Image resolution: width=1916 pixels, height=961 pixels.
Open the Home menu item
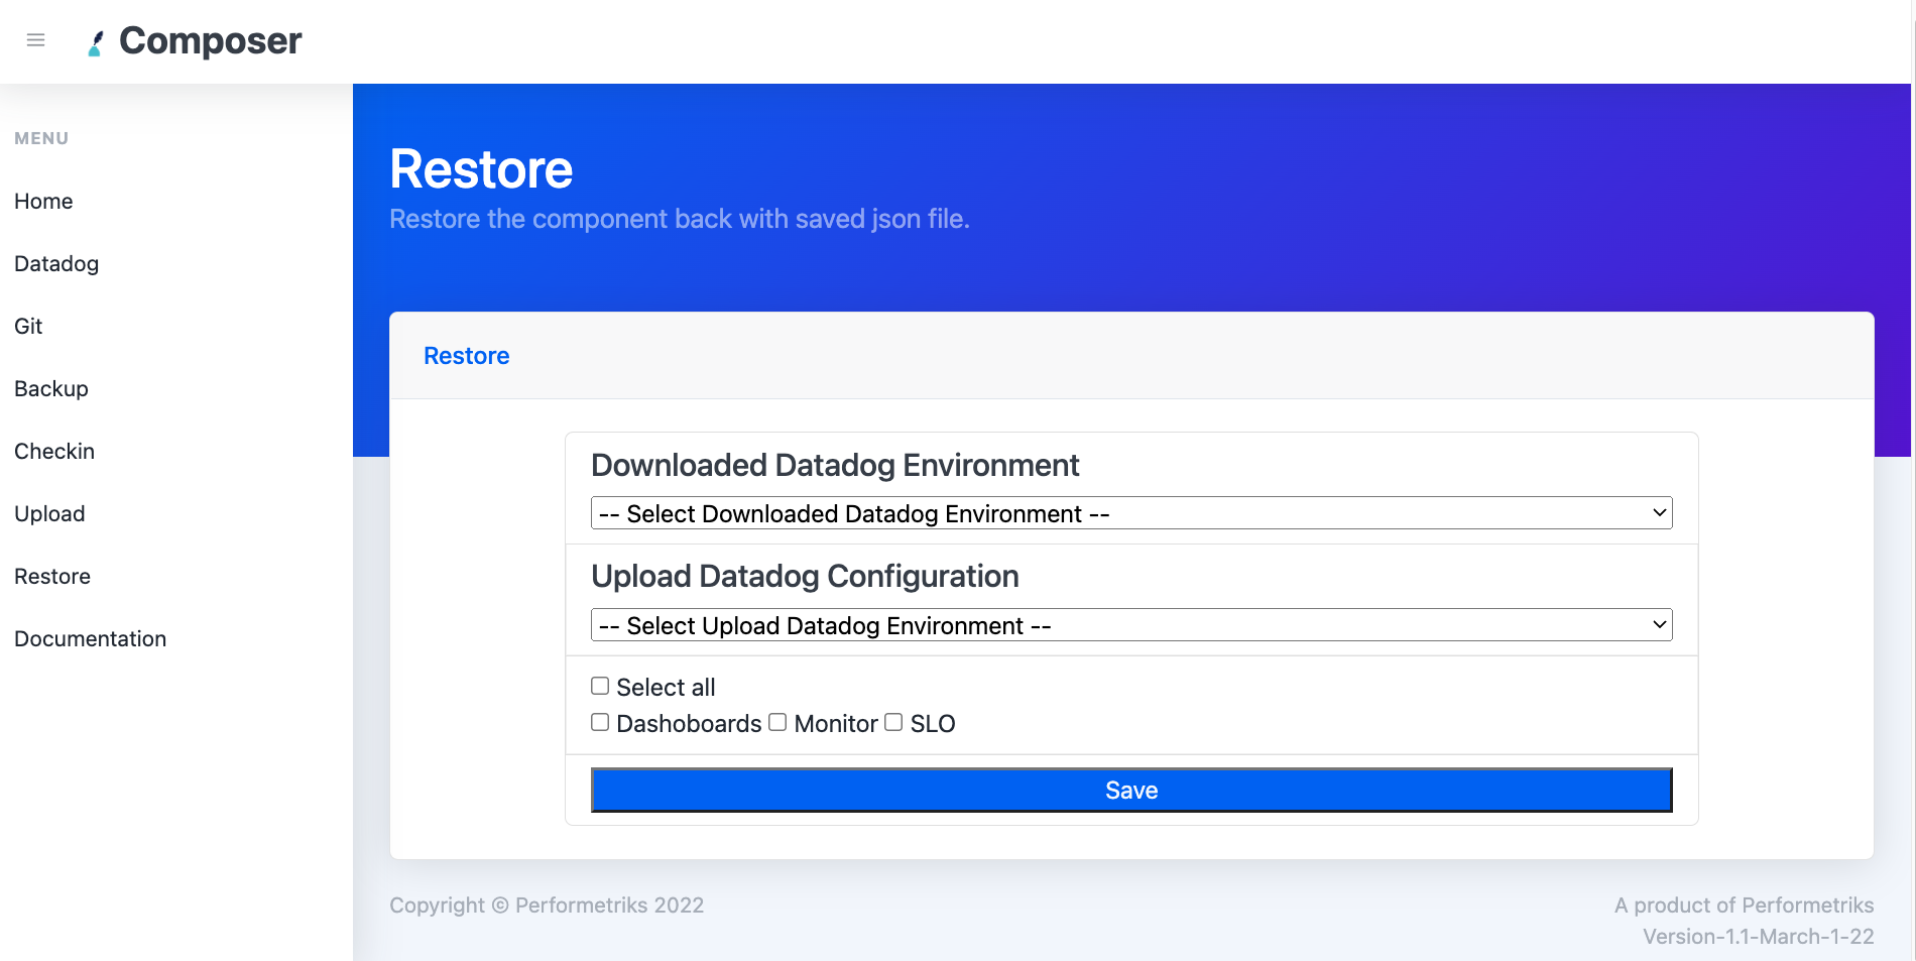pyautogui.click(x=43, y=201)
